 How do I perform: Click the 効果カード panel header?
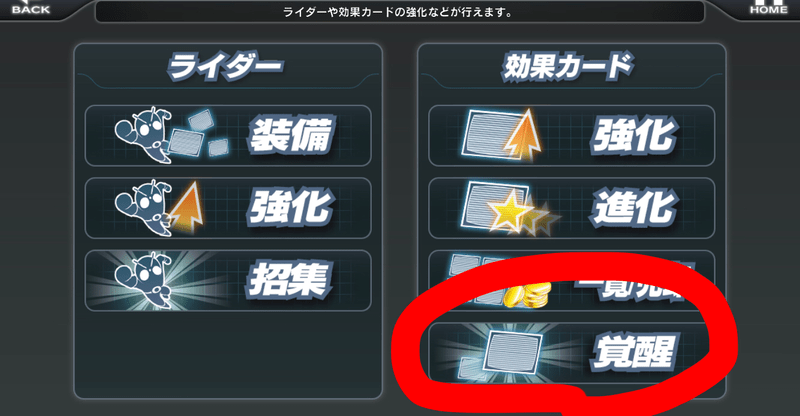pyautogui.click(x=569, y=67)
